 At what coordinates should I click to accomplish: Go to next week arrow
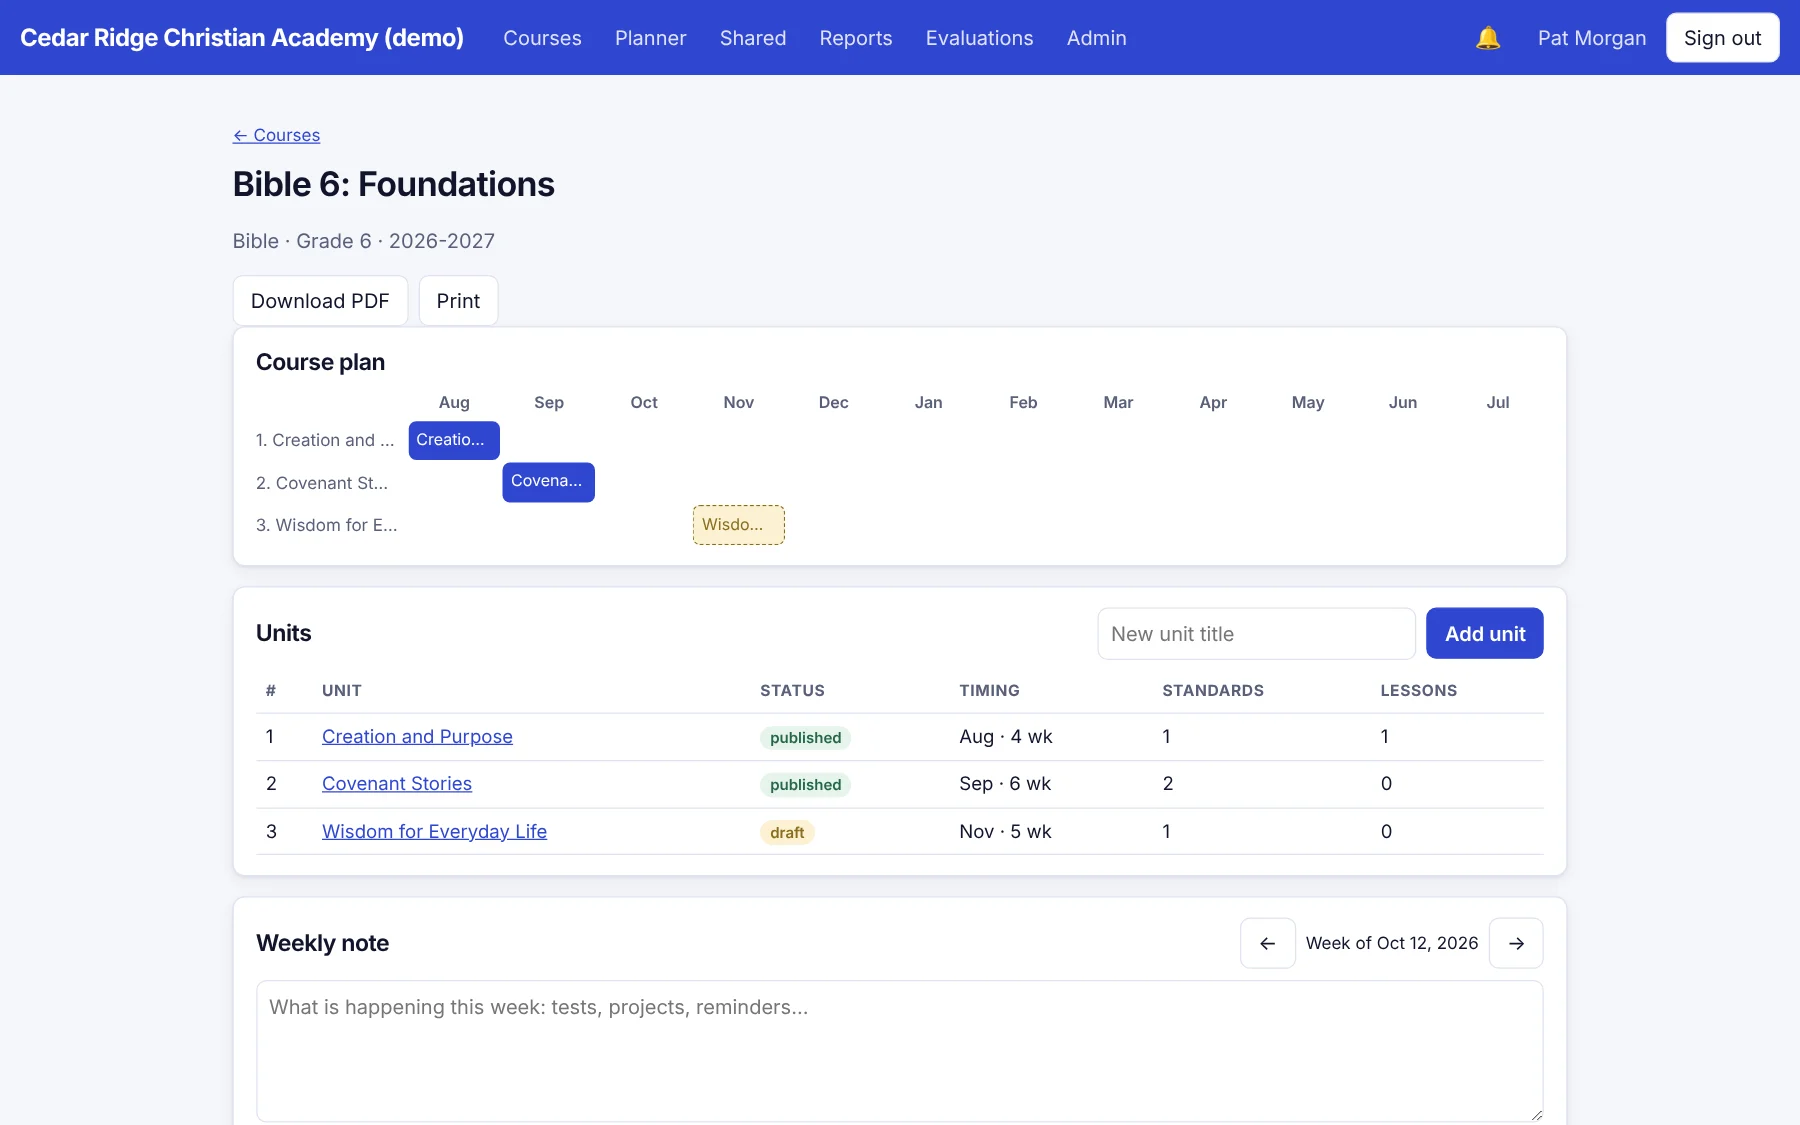click(x=1516, y=943)
